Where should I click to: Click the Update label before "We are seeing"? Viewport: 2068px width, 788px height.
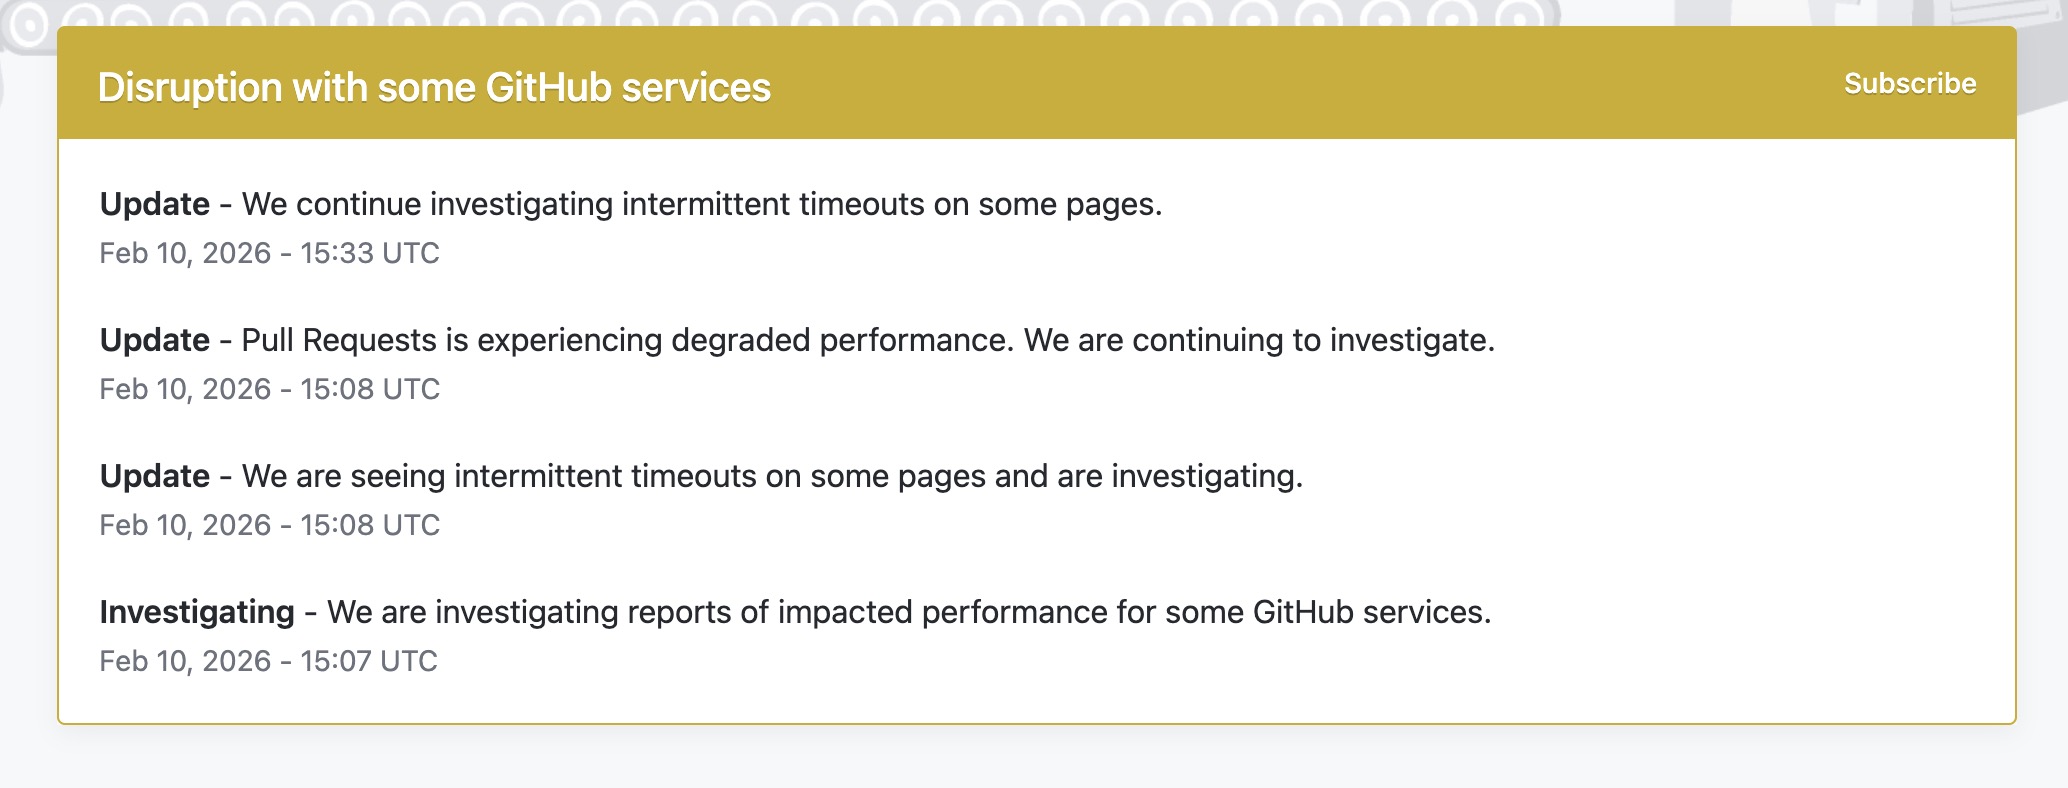(x=155, y=476)
